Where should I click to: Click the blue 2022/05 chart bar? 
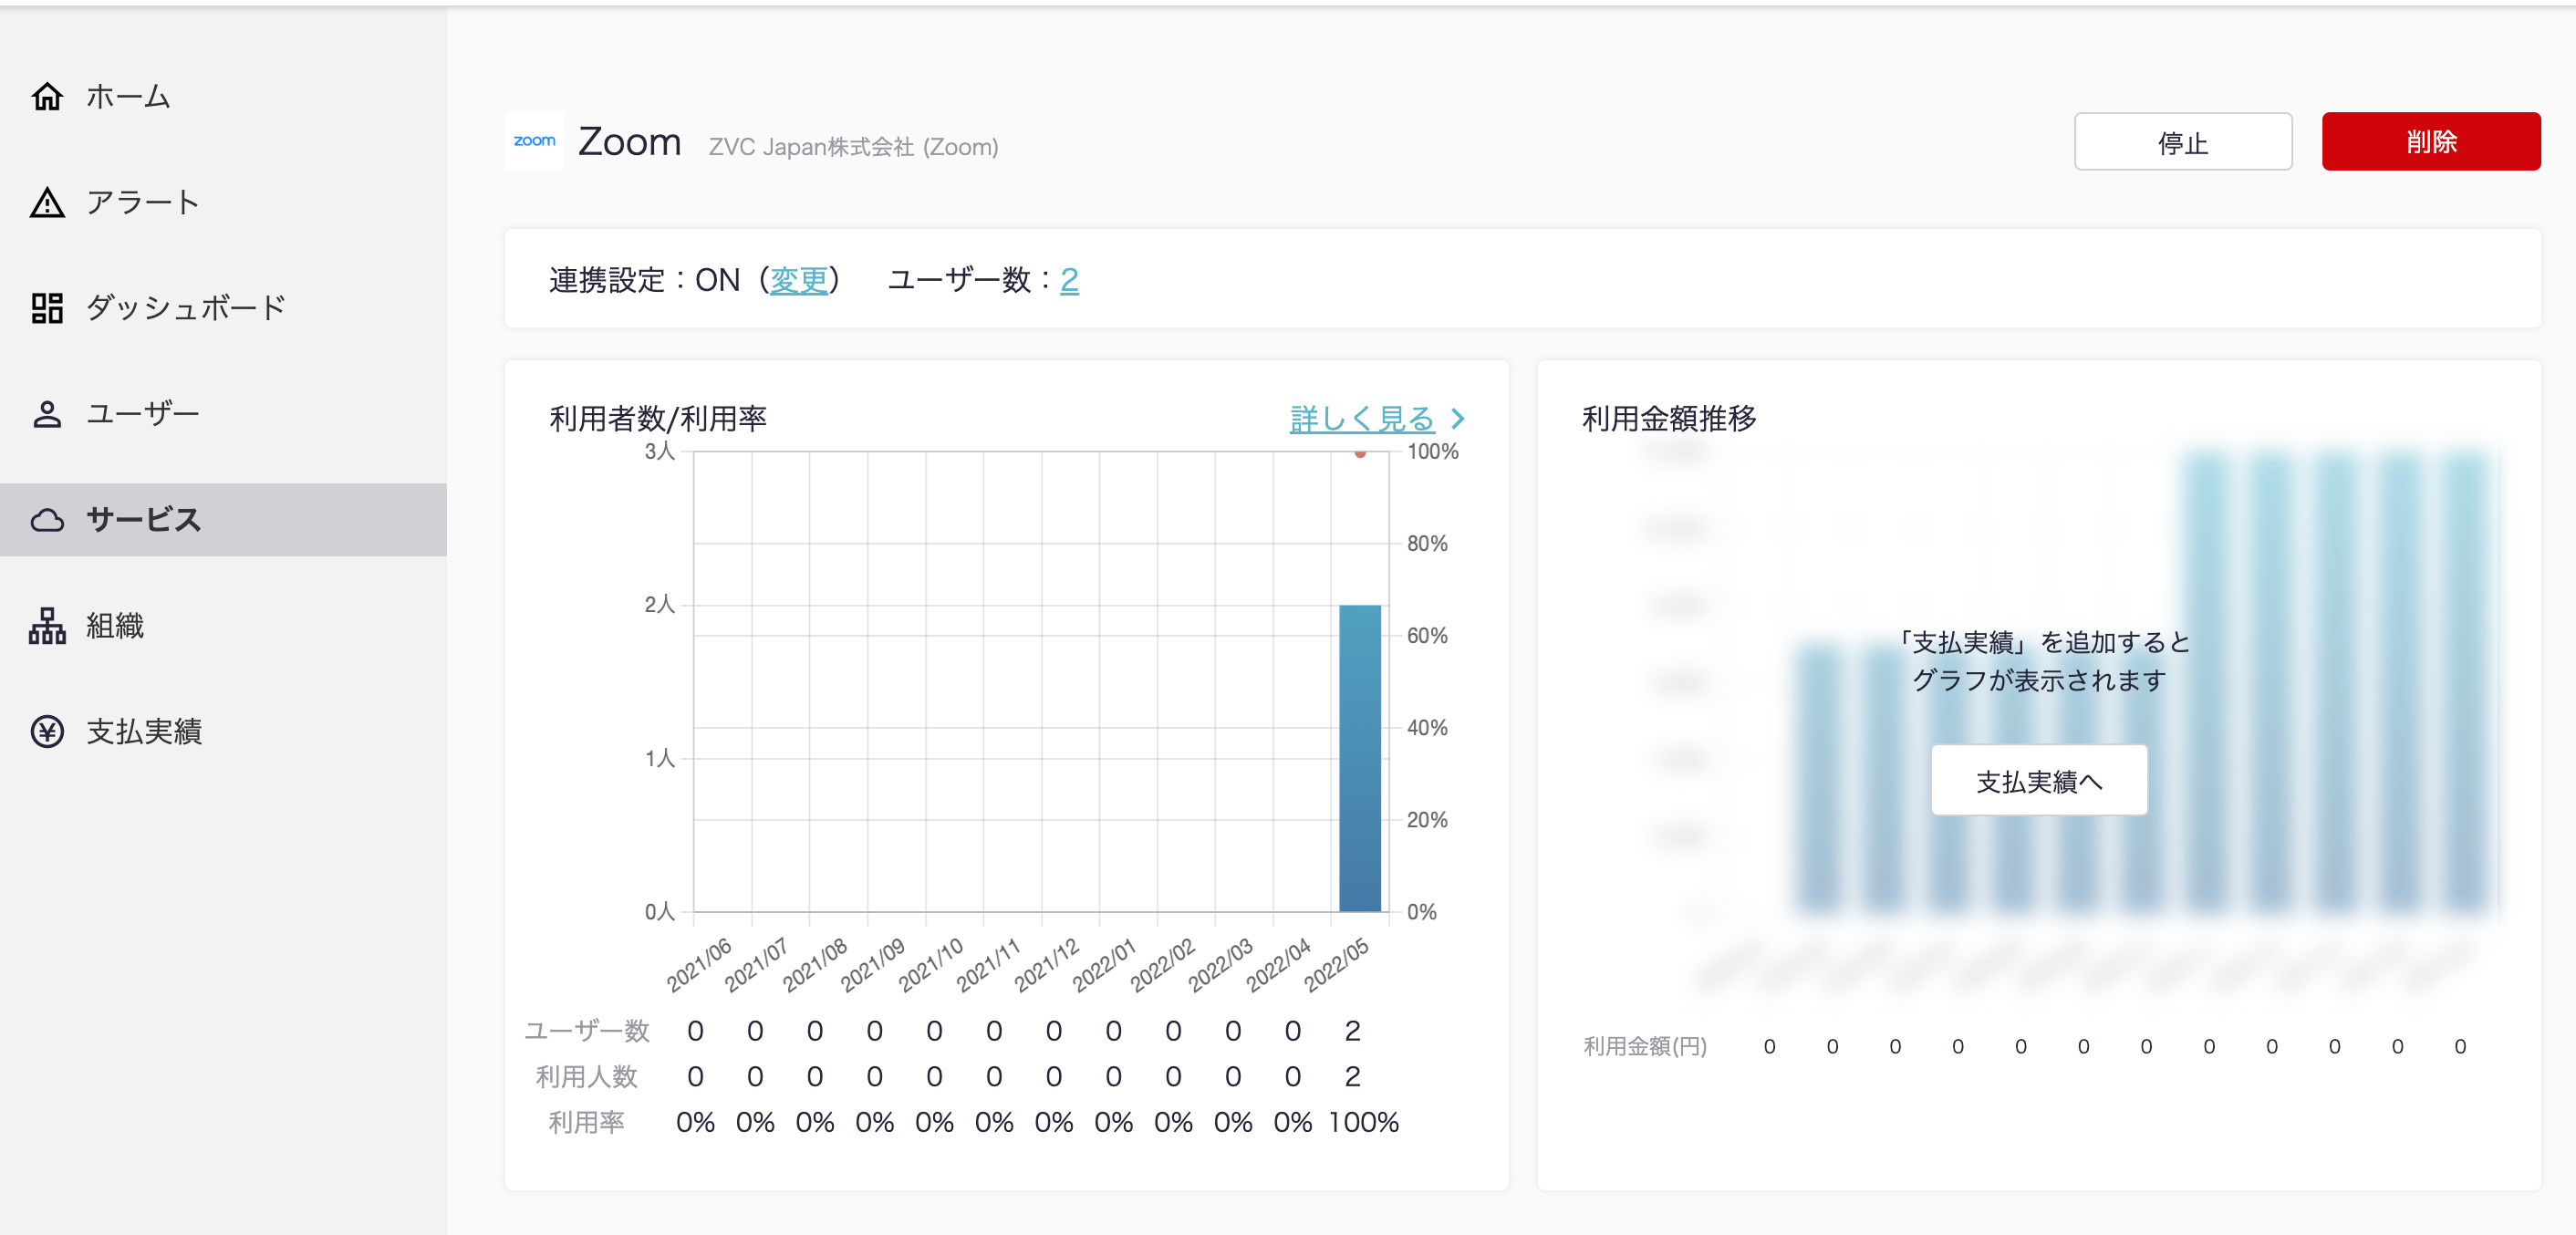1359,758
